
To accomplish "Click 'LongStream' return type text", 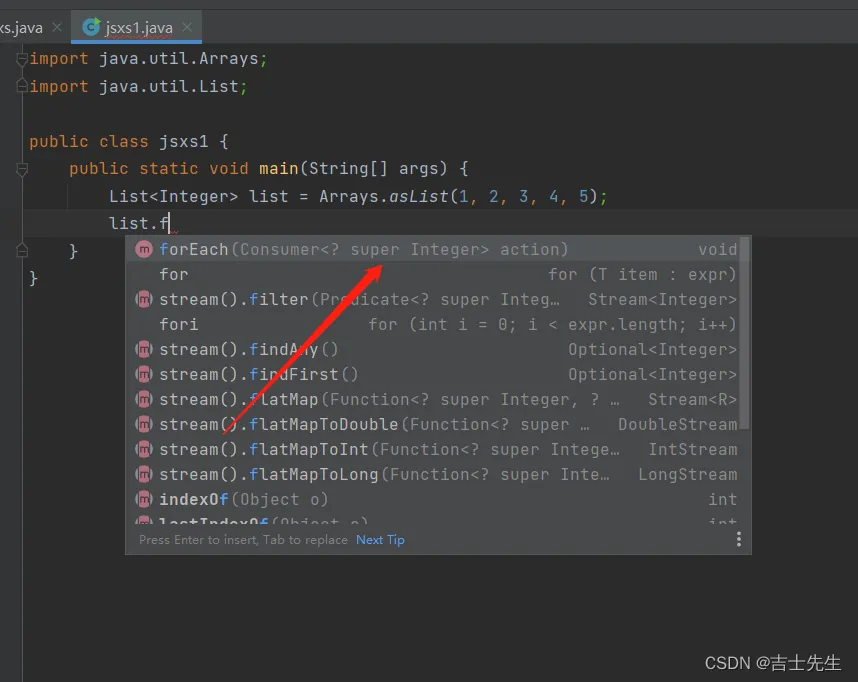I will point(687,475).
